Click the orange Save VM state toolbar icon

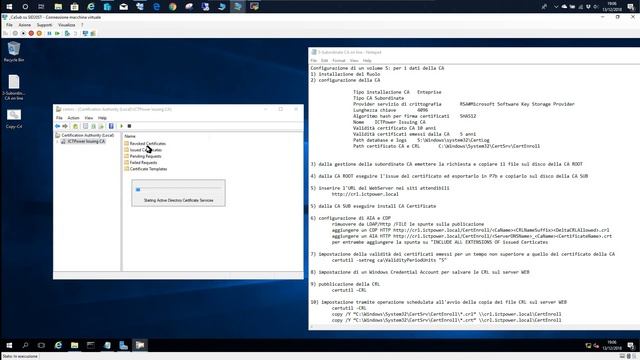pyautogui.click(x=39, y=33)
